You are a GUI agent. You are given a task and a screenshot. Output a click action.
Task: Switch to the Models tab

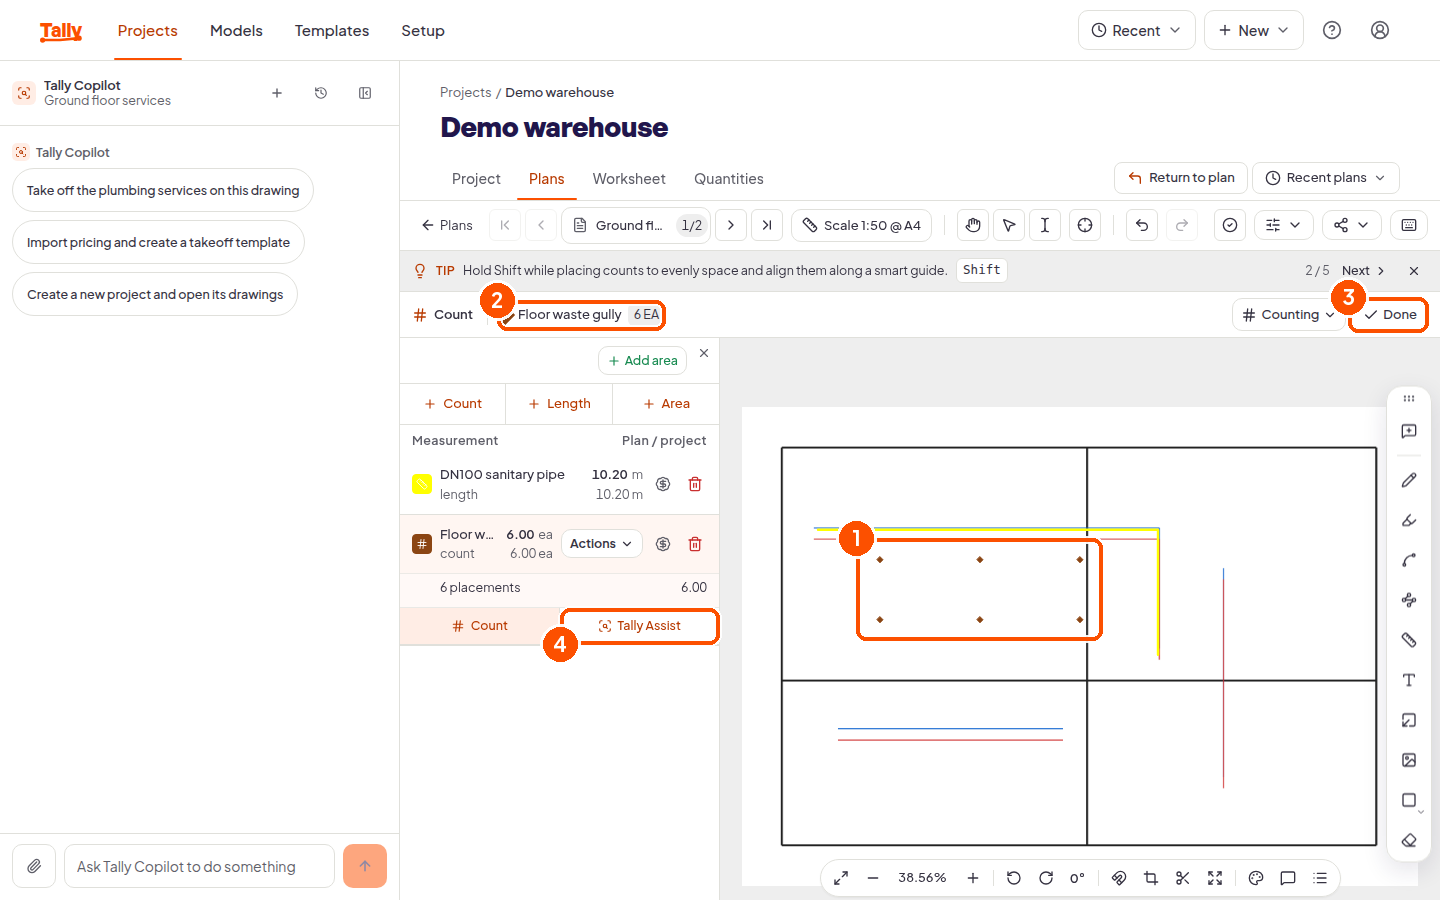pyautogui.click(x=236, y=31)
